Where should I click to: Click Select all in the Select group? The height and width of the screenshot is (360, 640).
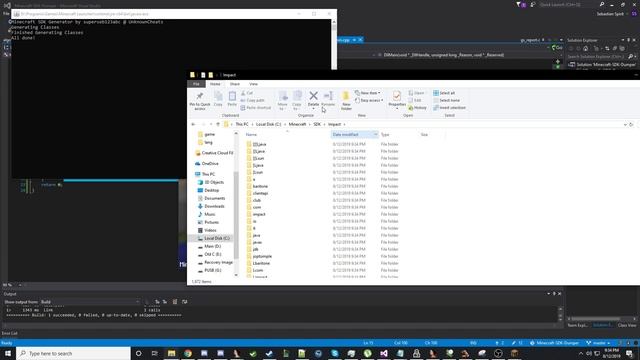click(x=444, y=93)
